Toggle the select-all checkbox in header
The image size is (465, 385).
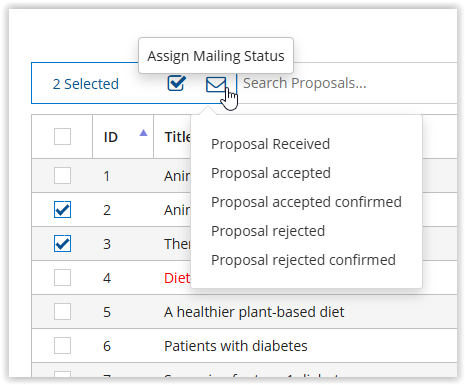coord(62,136)
